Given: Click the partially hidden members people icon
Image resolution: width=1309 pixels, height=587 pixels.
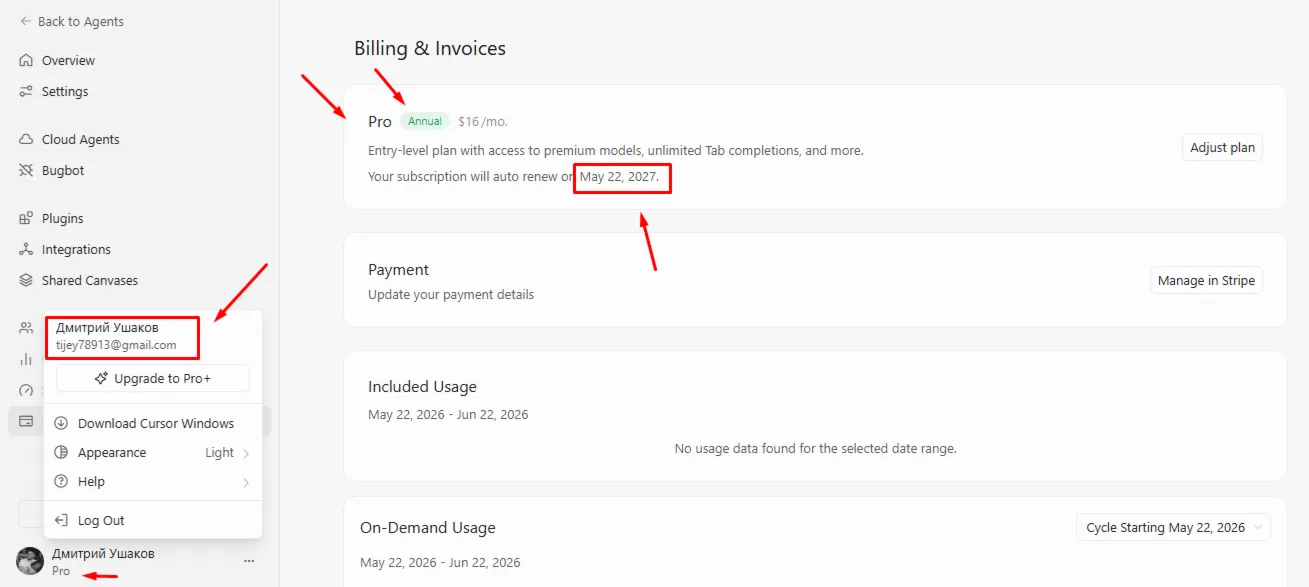Looking at the screenshot, I should pyautogui.click(x=26, y=328).
